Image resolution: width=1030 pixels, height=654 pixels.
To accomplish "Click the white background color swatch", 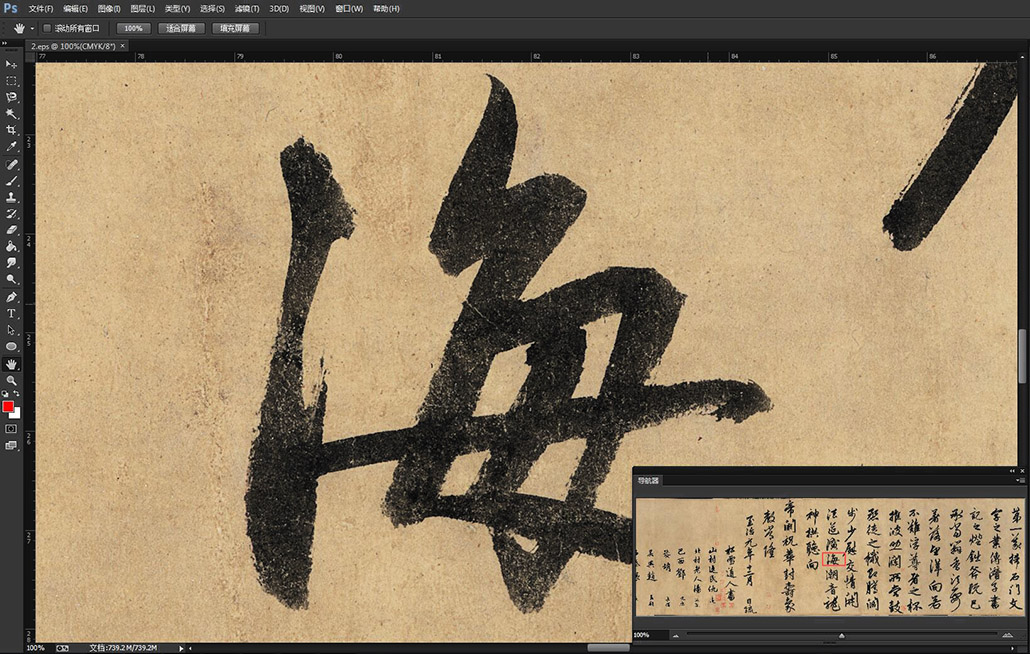I will [16, 414].
